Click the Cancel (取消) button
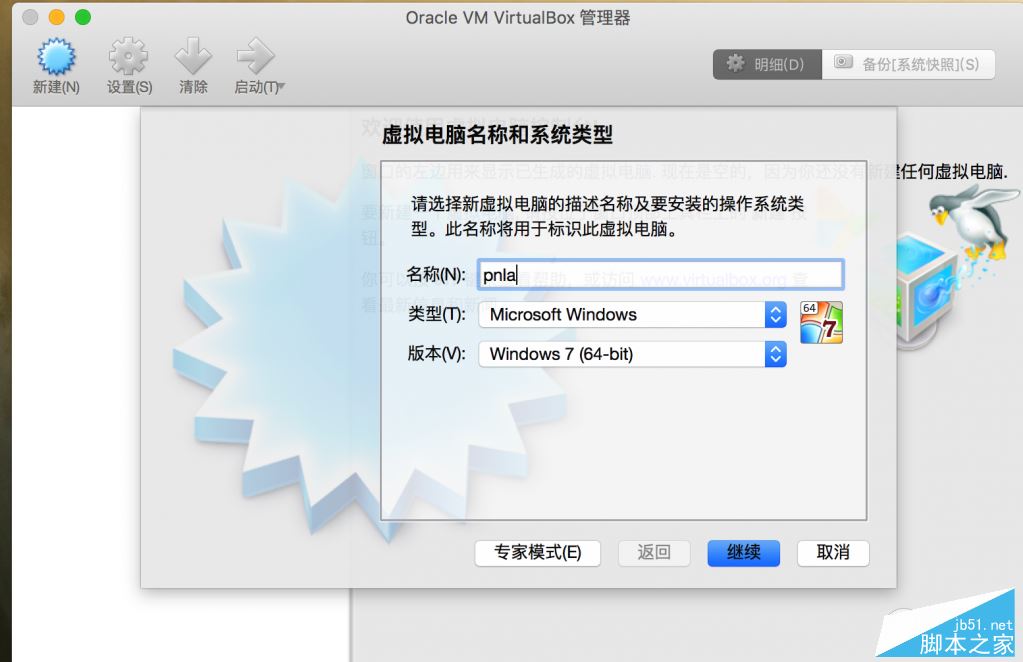 click(x=833, y=553)
